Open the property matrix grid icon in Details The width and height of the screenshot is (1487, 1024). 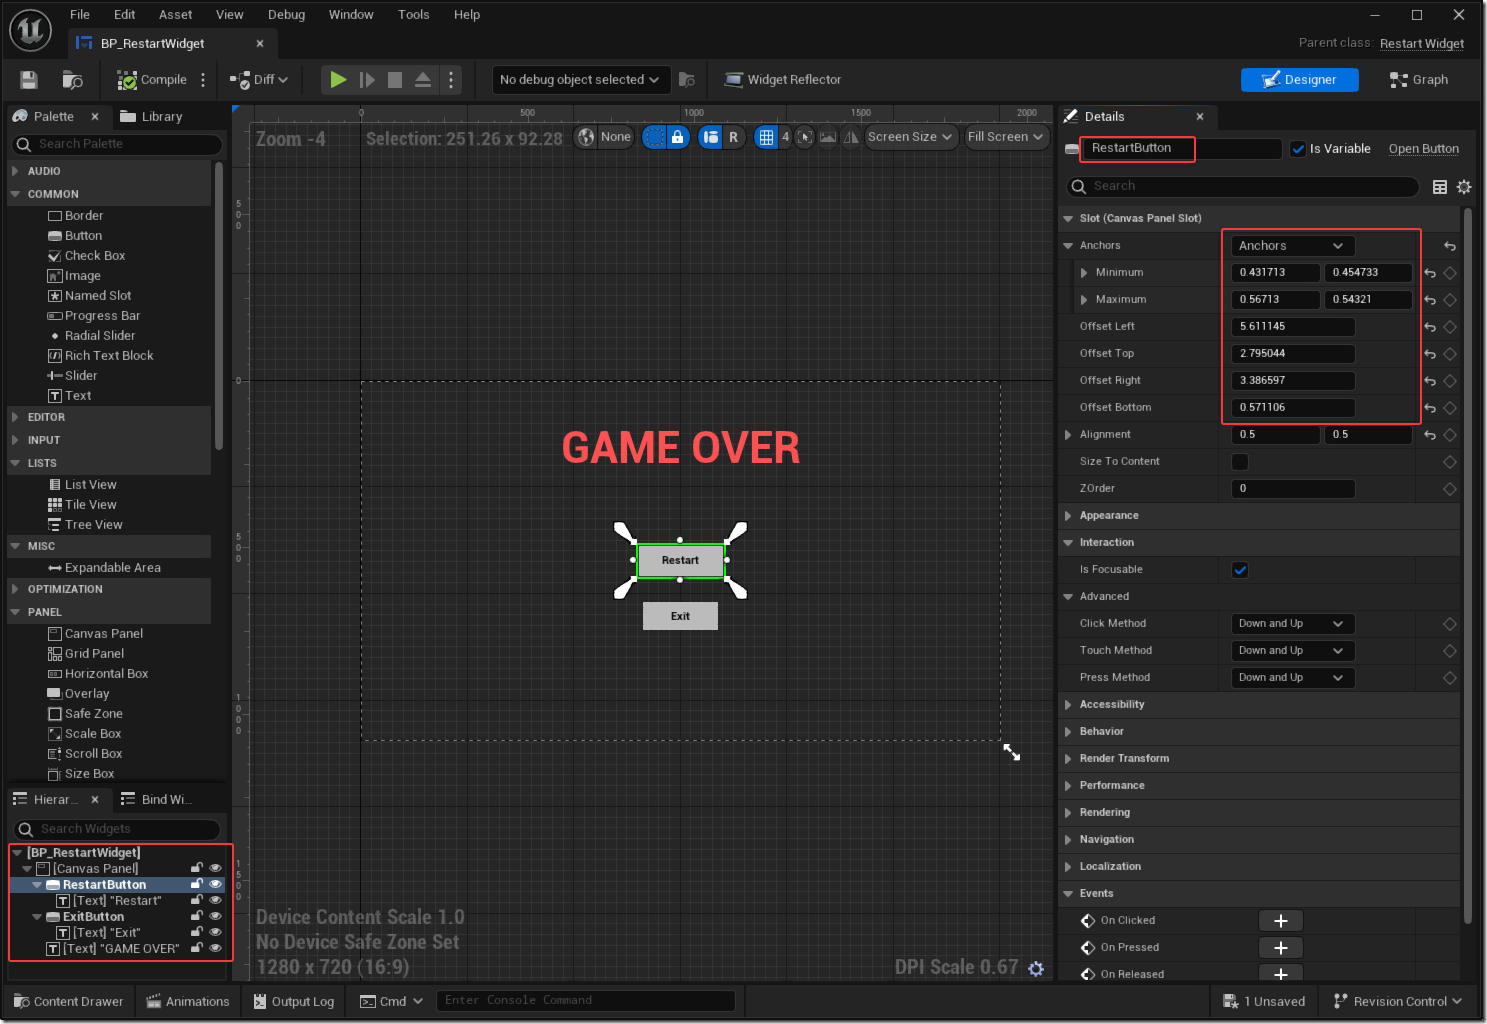(x=1440, y=187)
